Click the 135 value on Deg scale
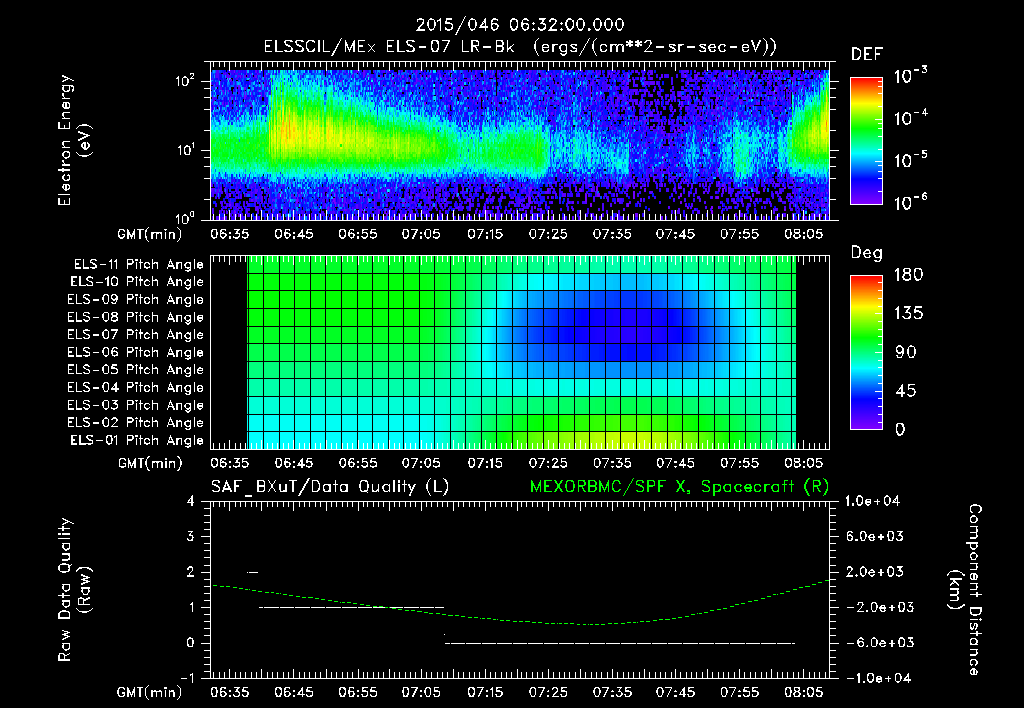This screenshot has width=1024, height=708. coord(909,314)
